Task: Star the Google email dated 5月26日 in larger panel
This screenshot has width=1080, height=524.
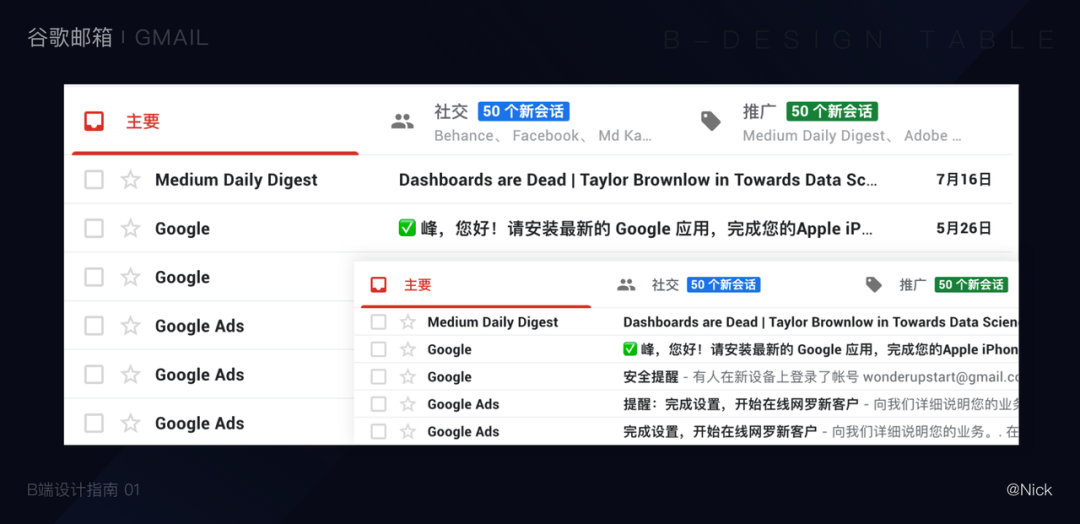Action: [130, 228]
